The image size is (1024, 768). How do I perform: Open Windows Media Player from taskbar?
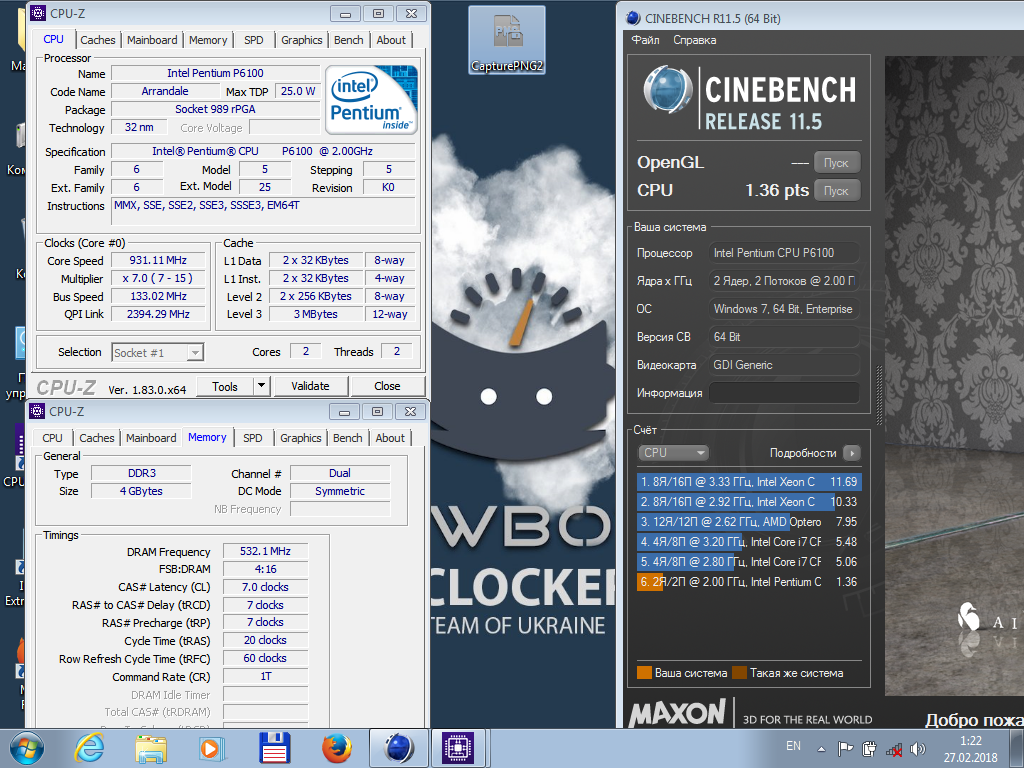tap(212, 748)
